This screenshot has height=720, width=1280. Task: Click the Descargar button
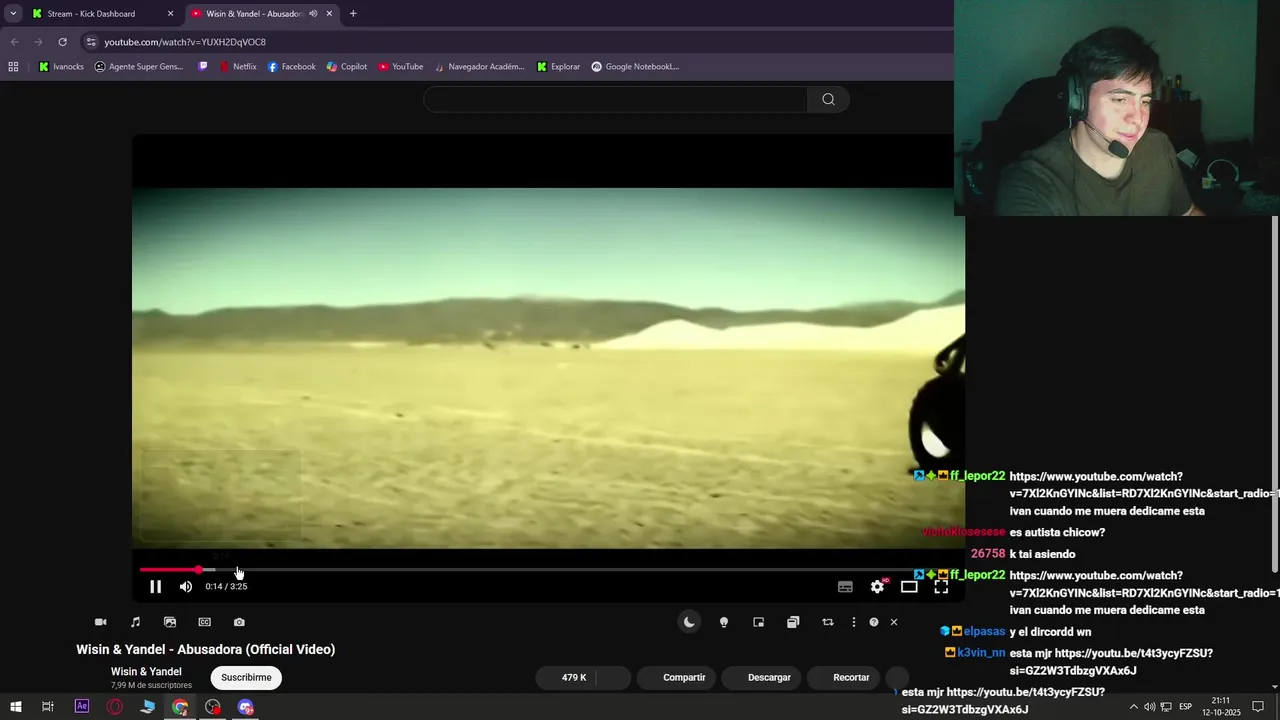click(761, 677)
